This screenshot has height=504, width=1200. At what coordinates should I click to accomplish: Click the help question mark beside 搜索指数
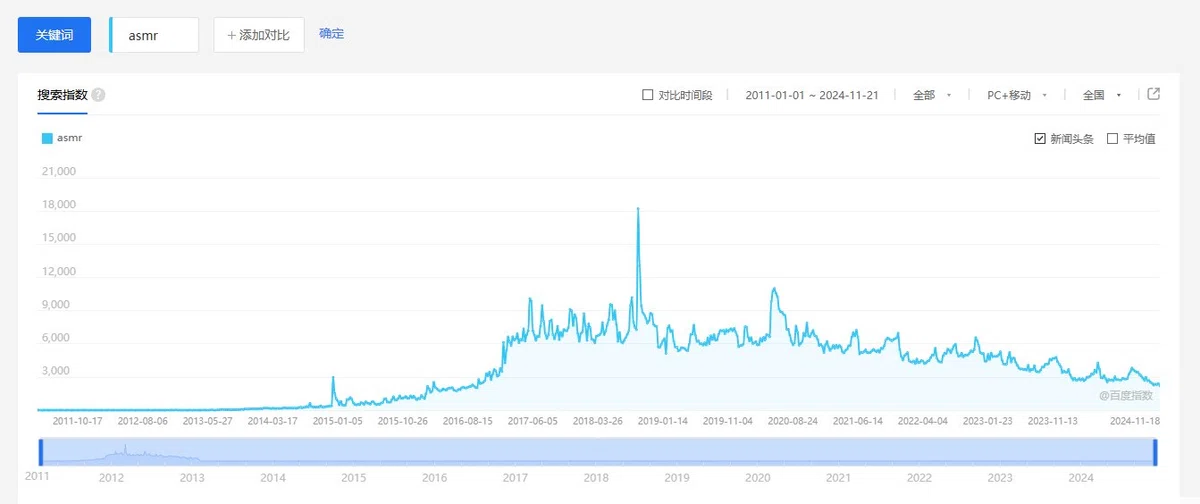[98, 95]
